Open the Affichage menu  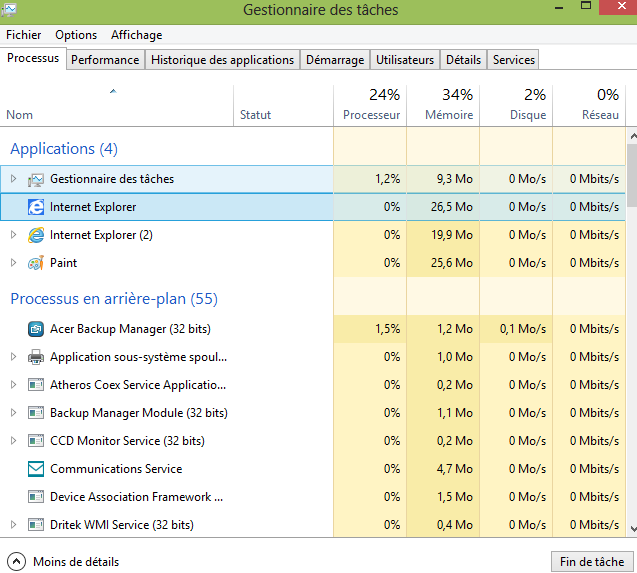136,35
